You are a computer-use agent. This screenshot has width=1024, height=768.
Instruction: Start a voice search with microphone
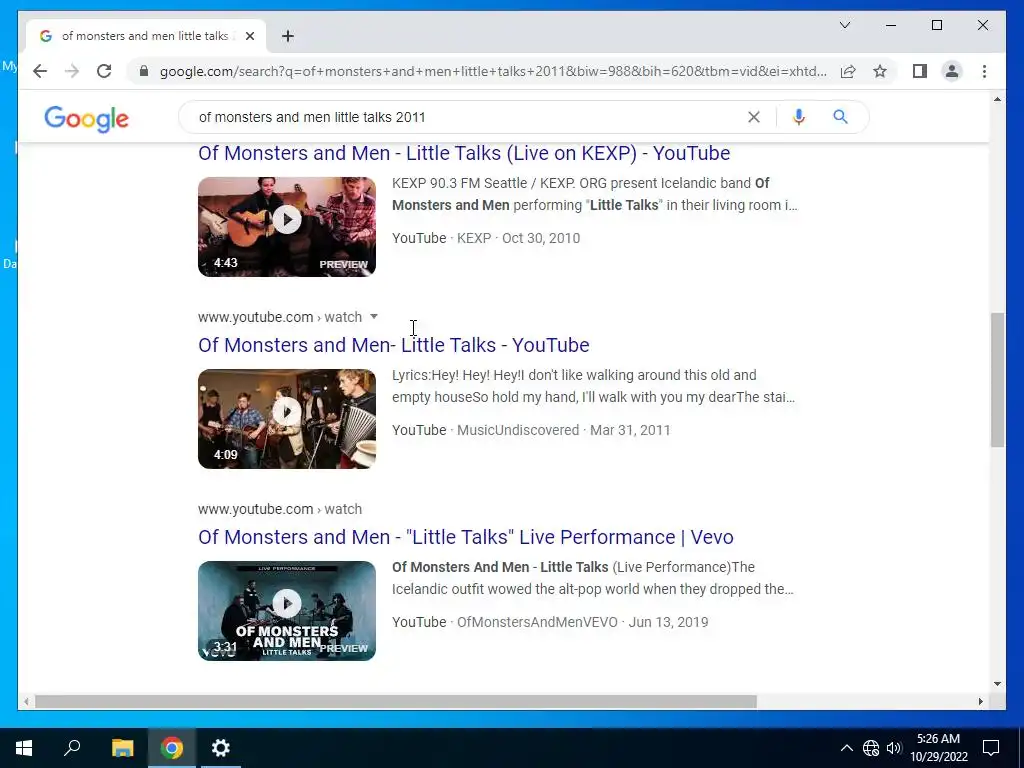pos(798,117)
